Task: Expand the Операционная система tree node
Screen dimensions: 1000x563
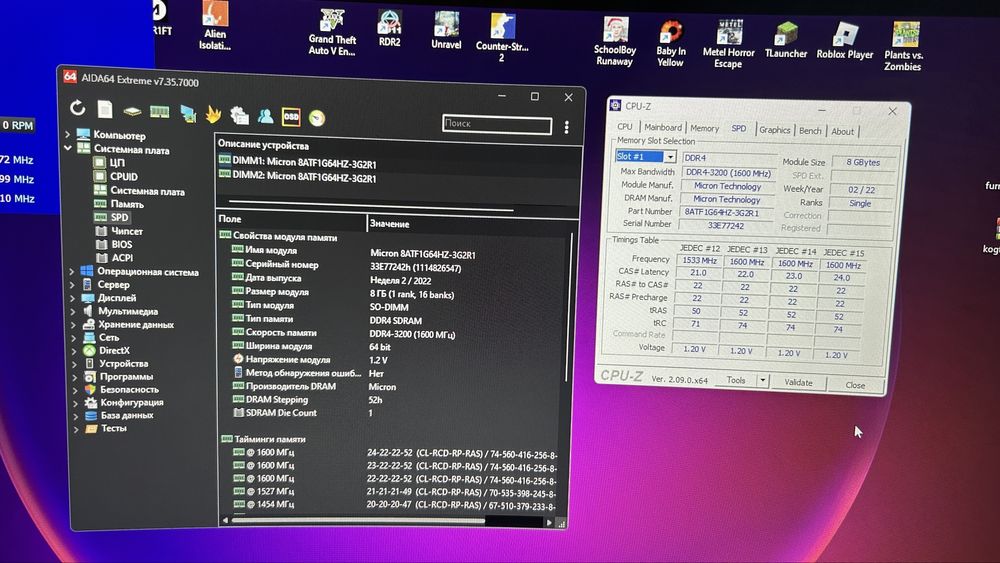Action: [x=71, y=272]
